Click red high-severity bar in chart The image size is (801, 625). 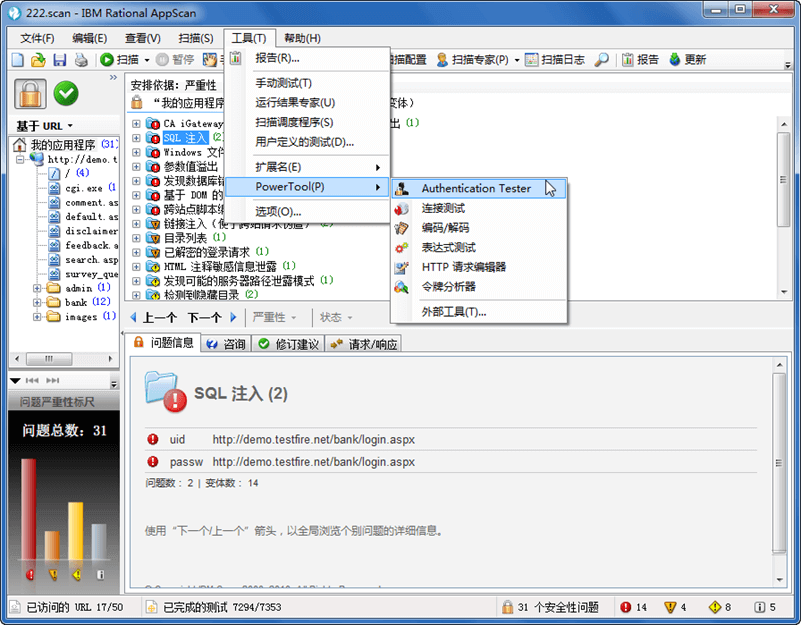(29, 509)
